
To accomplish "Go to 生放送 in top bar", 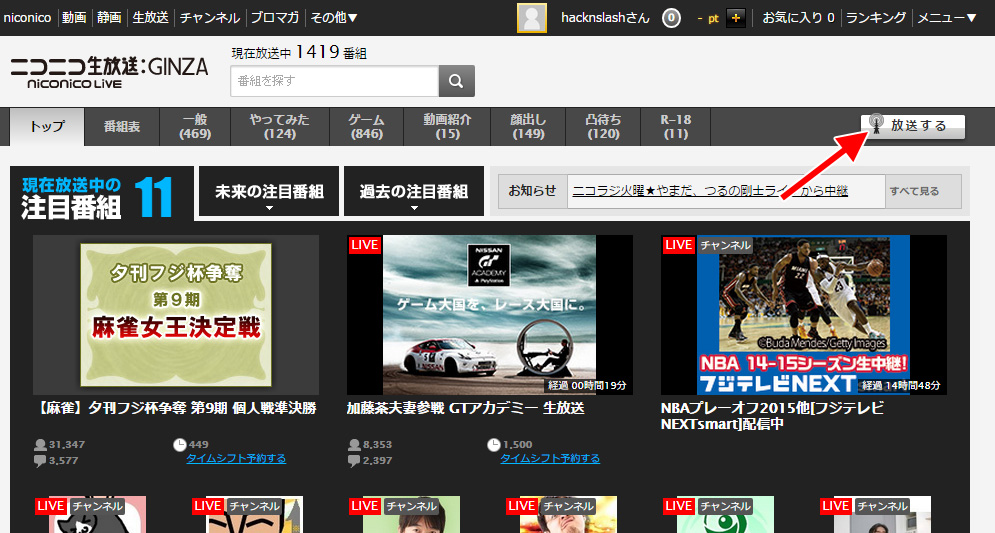I will point(150,18).
